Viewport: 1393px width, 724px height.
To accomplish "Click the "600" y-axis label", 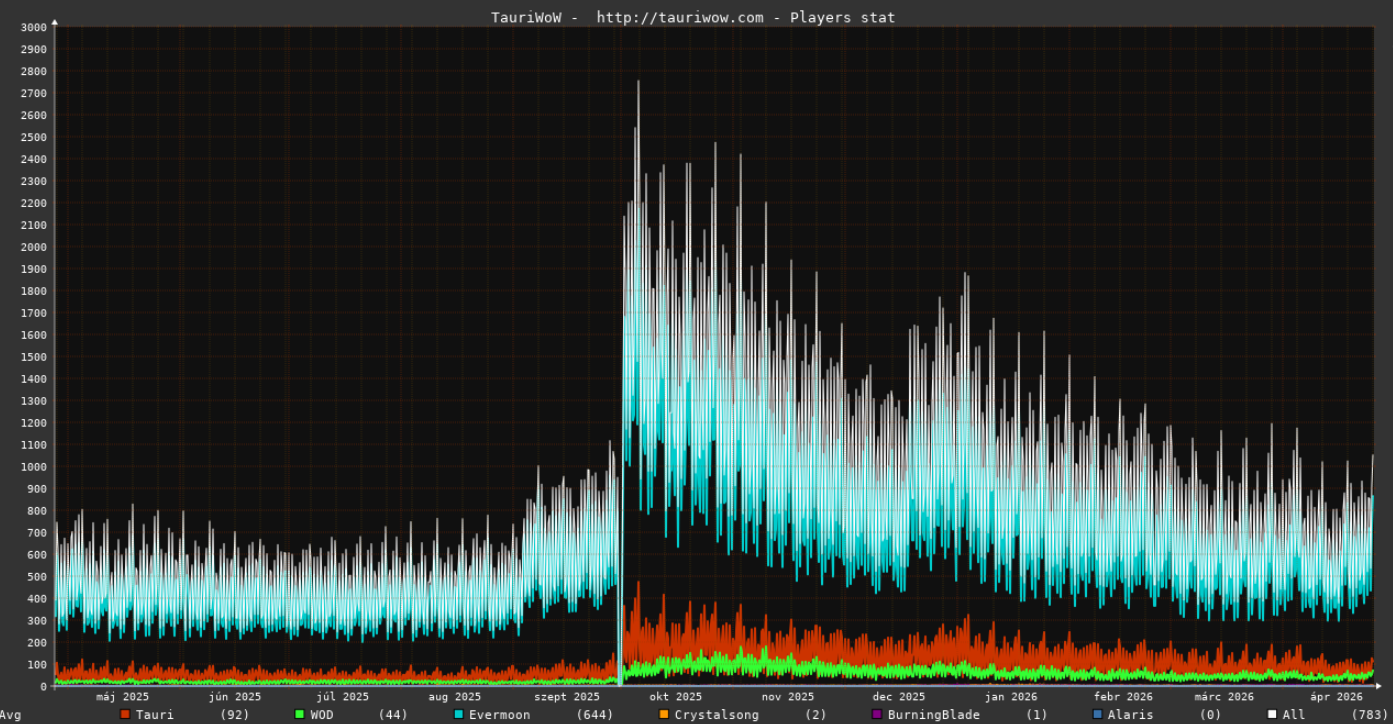I will point(36,555).
